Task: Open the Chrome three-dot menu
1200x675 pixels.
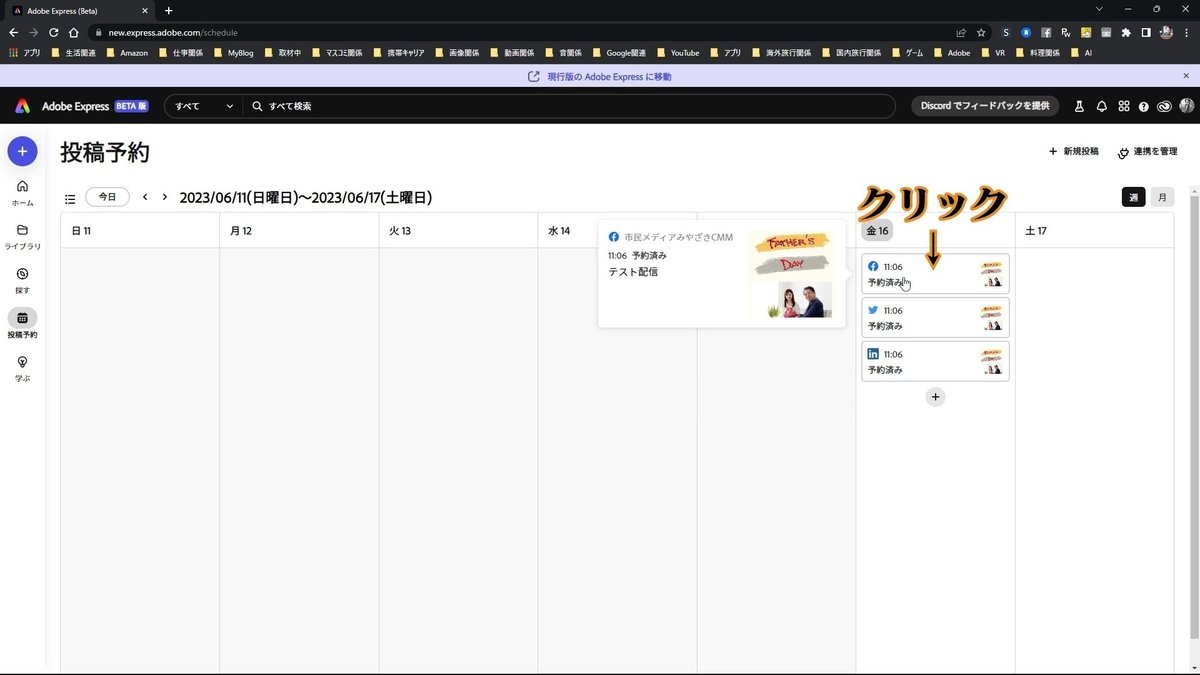Action: tap(1187, 32)
